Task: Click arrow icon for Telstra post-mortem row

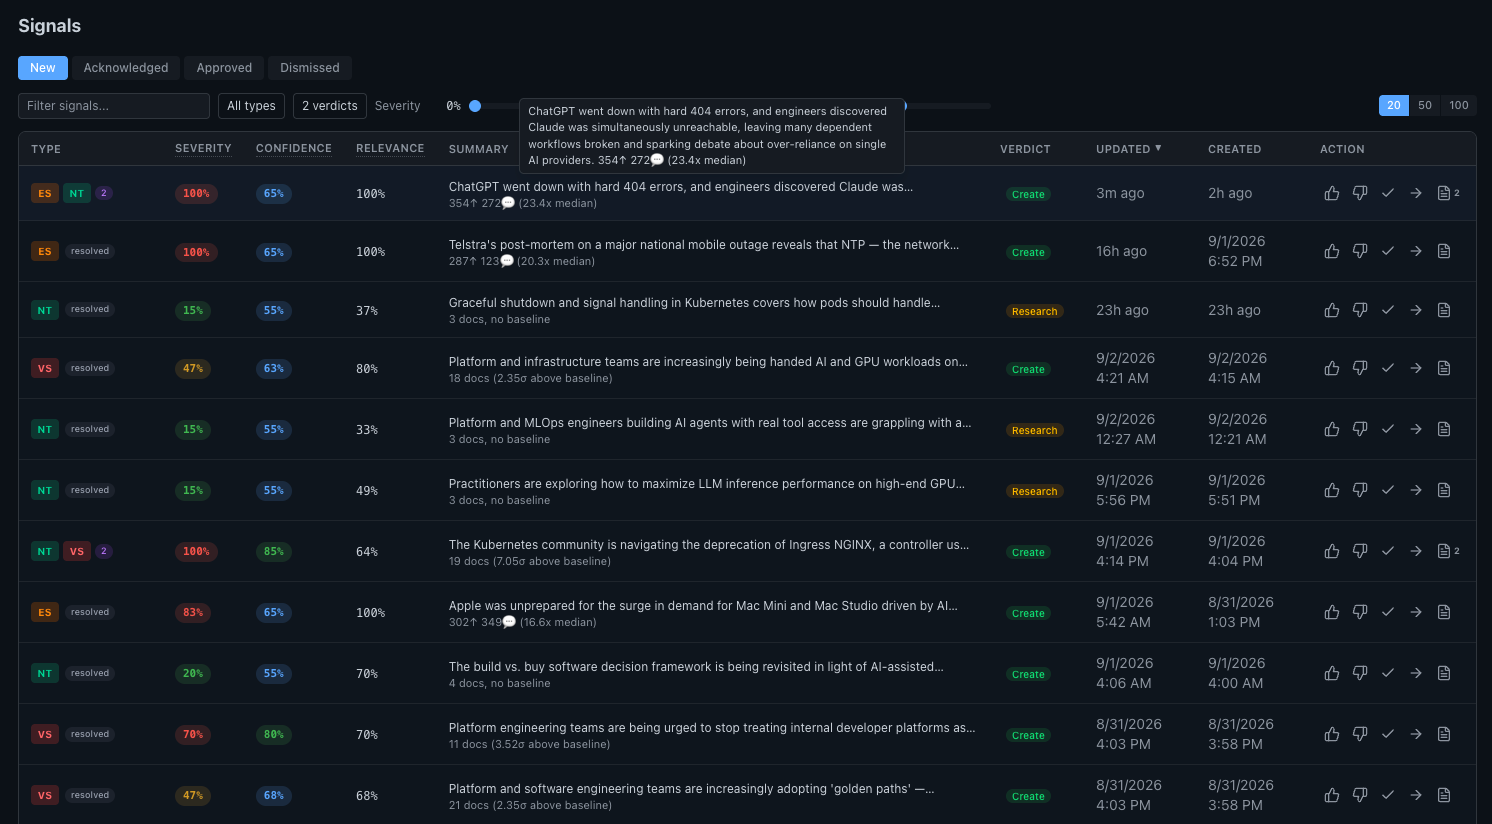Action: click(x=1416, y=251)
